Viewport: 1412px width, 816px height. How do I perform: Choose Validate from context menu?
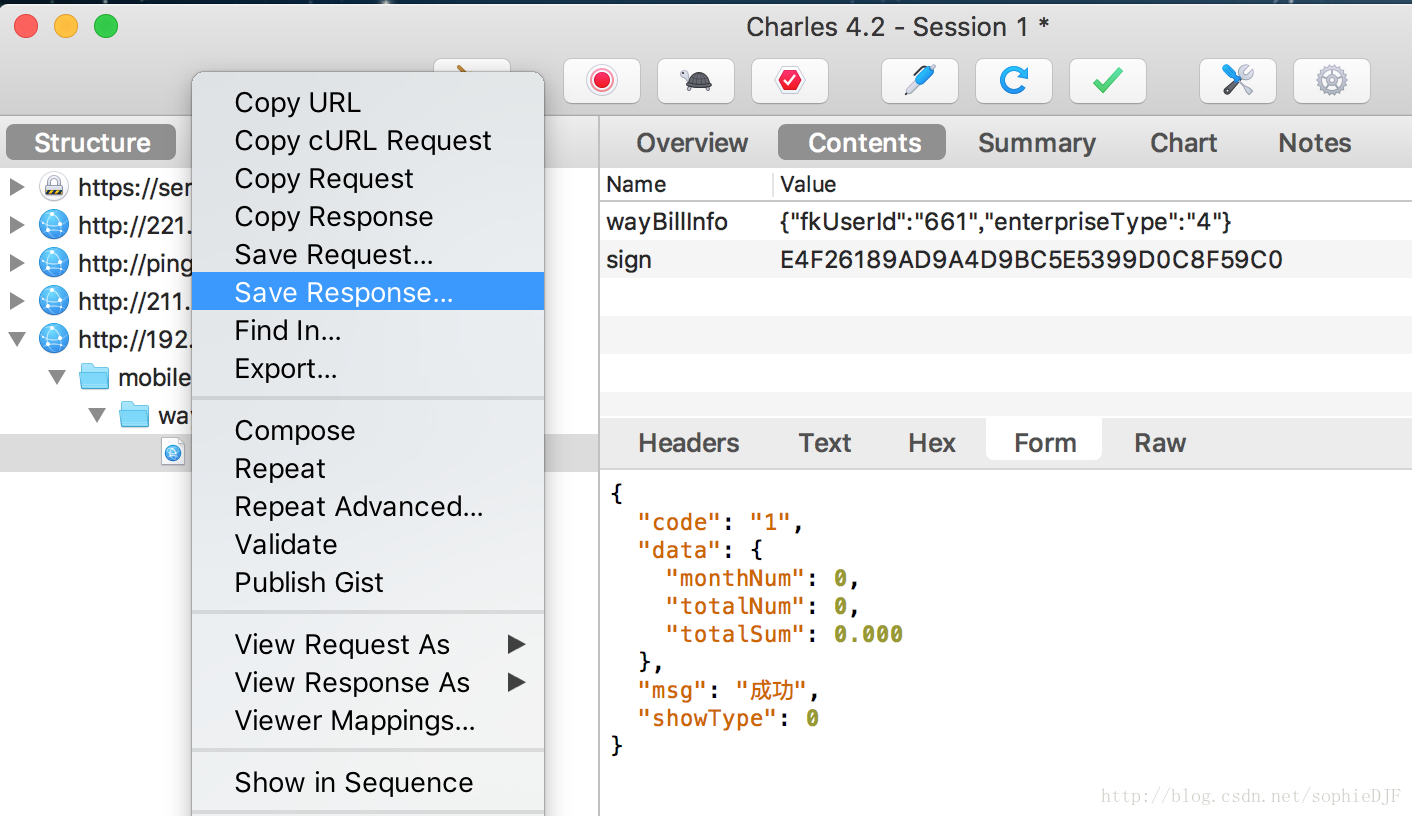368,545
